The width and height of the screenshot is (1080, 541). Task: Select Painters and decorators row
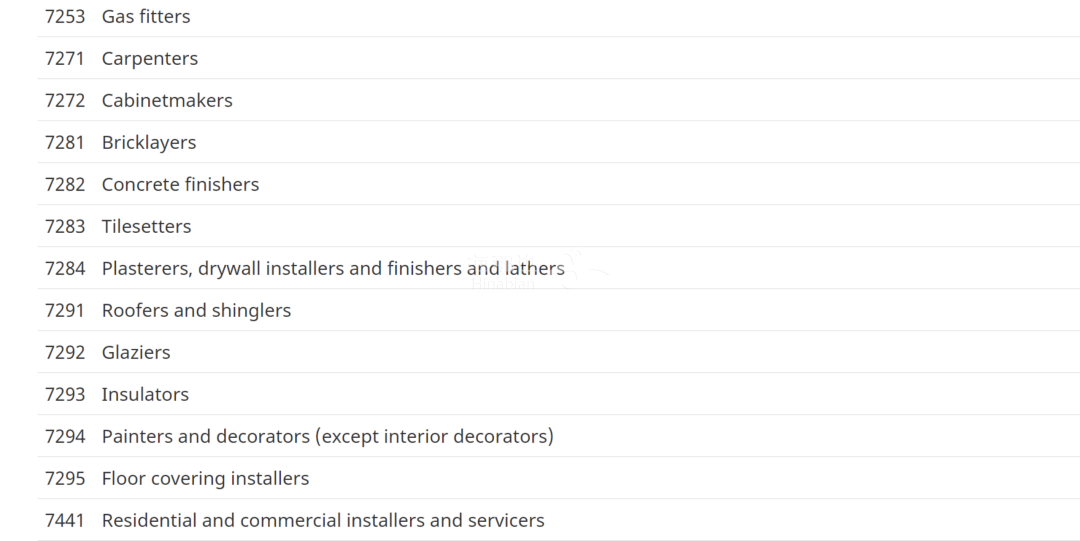(559, 436)
